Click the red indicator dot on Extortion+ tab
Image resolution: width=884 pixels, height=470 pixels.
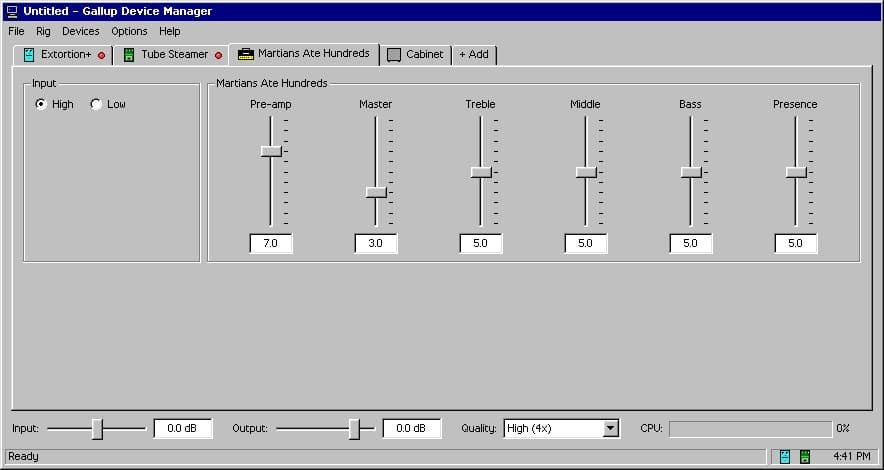point(101,55)
